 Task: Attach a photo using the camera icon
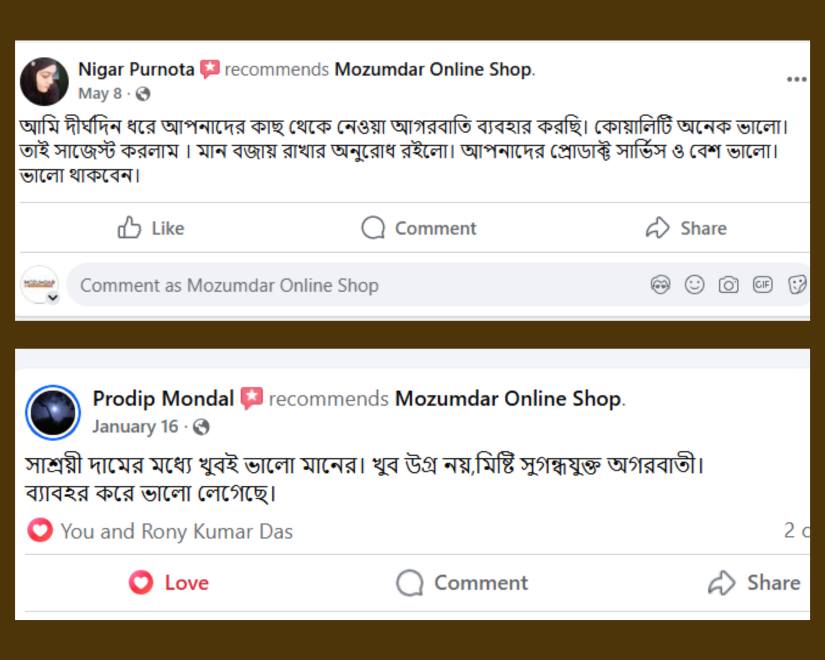(x=728, y=285)
